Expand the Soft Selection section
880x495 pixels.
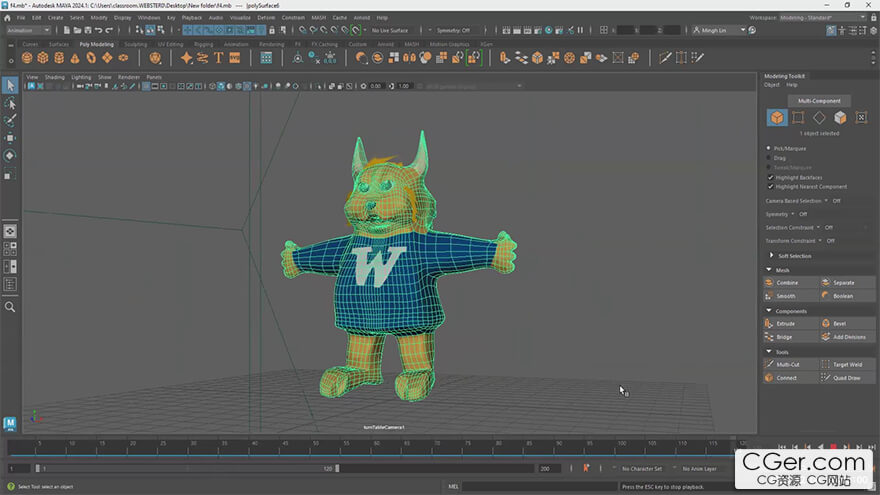click(772, 255)
